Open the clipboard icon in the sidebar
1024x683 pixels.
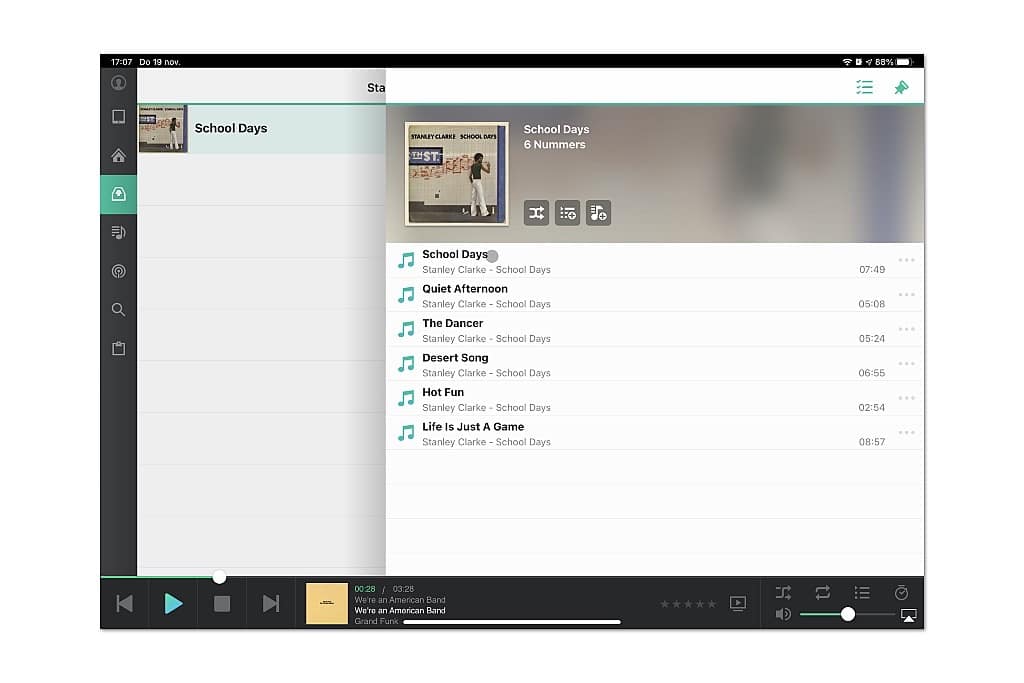(118, 348)
